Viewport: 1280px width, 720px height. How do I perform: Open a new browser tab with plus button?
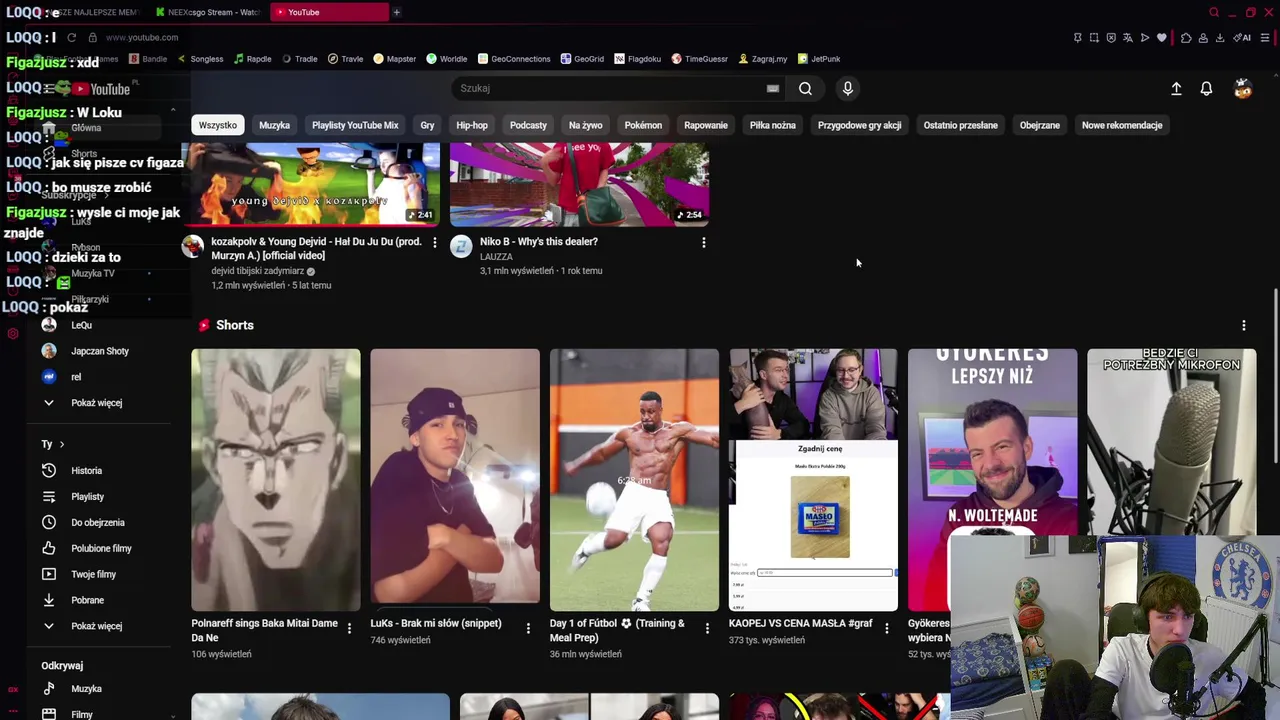tap(396, 12)
